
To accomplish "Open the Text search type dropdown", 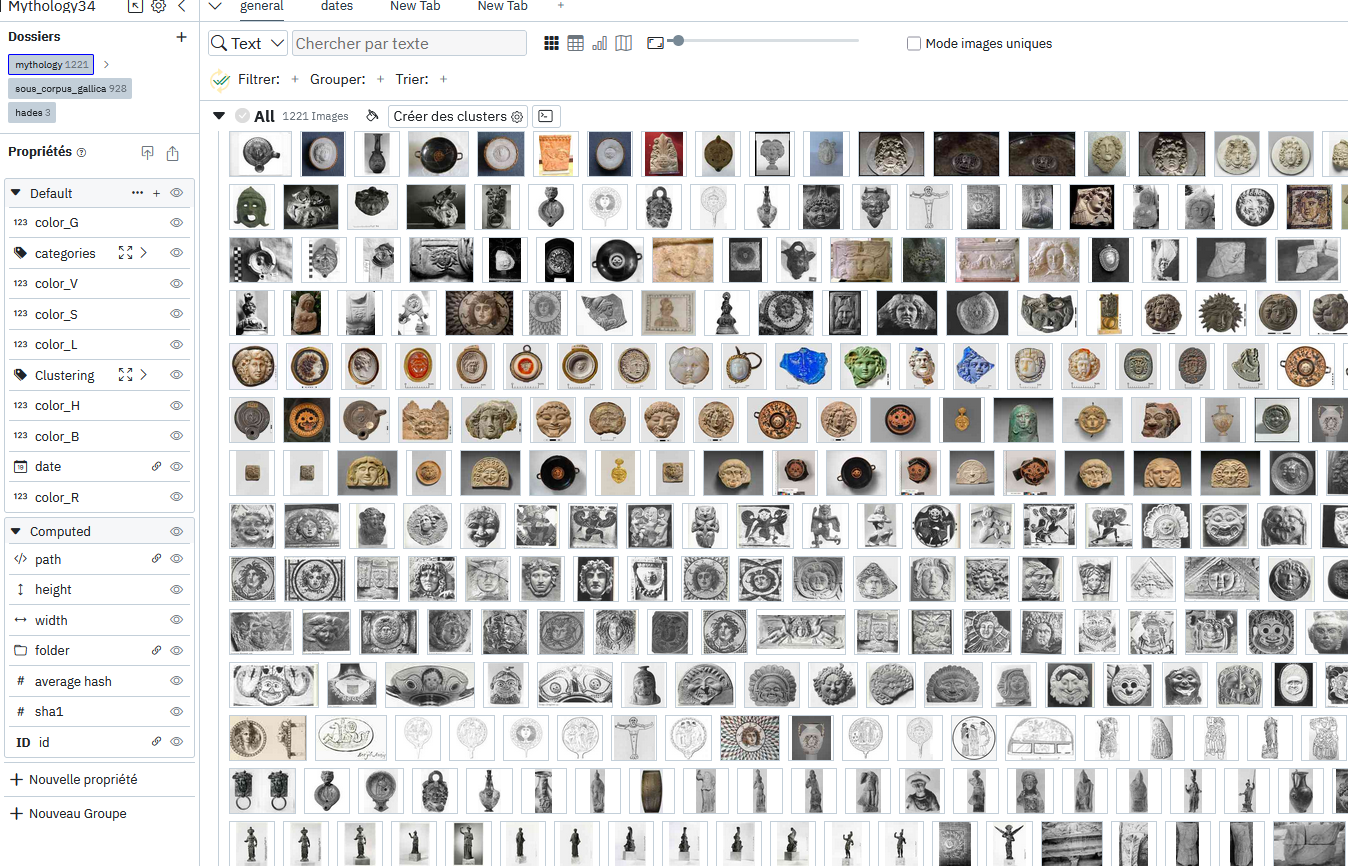I will coord(248,43).
